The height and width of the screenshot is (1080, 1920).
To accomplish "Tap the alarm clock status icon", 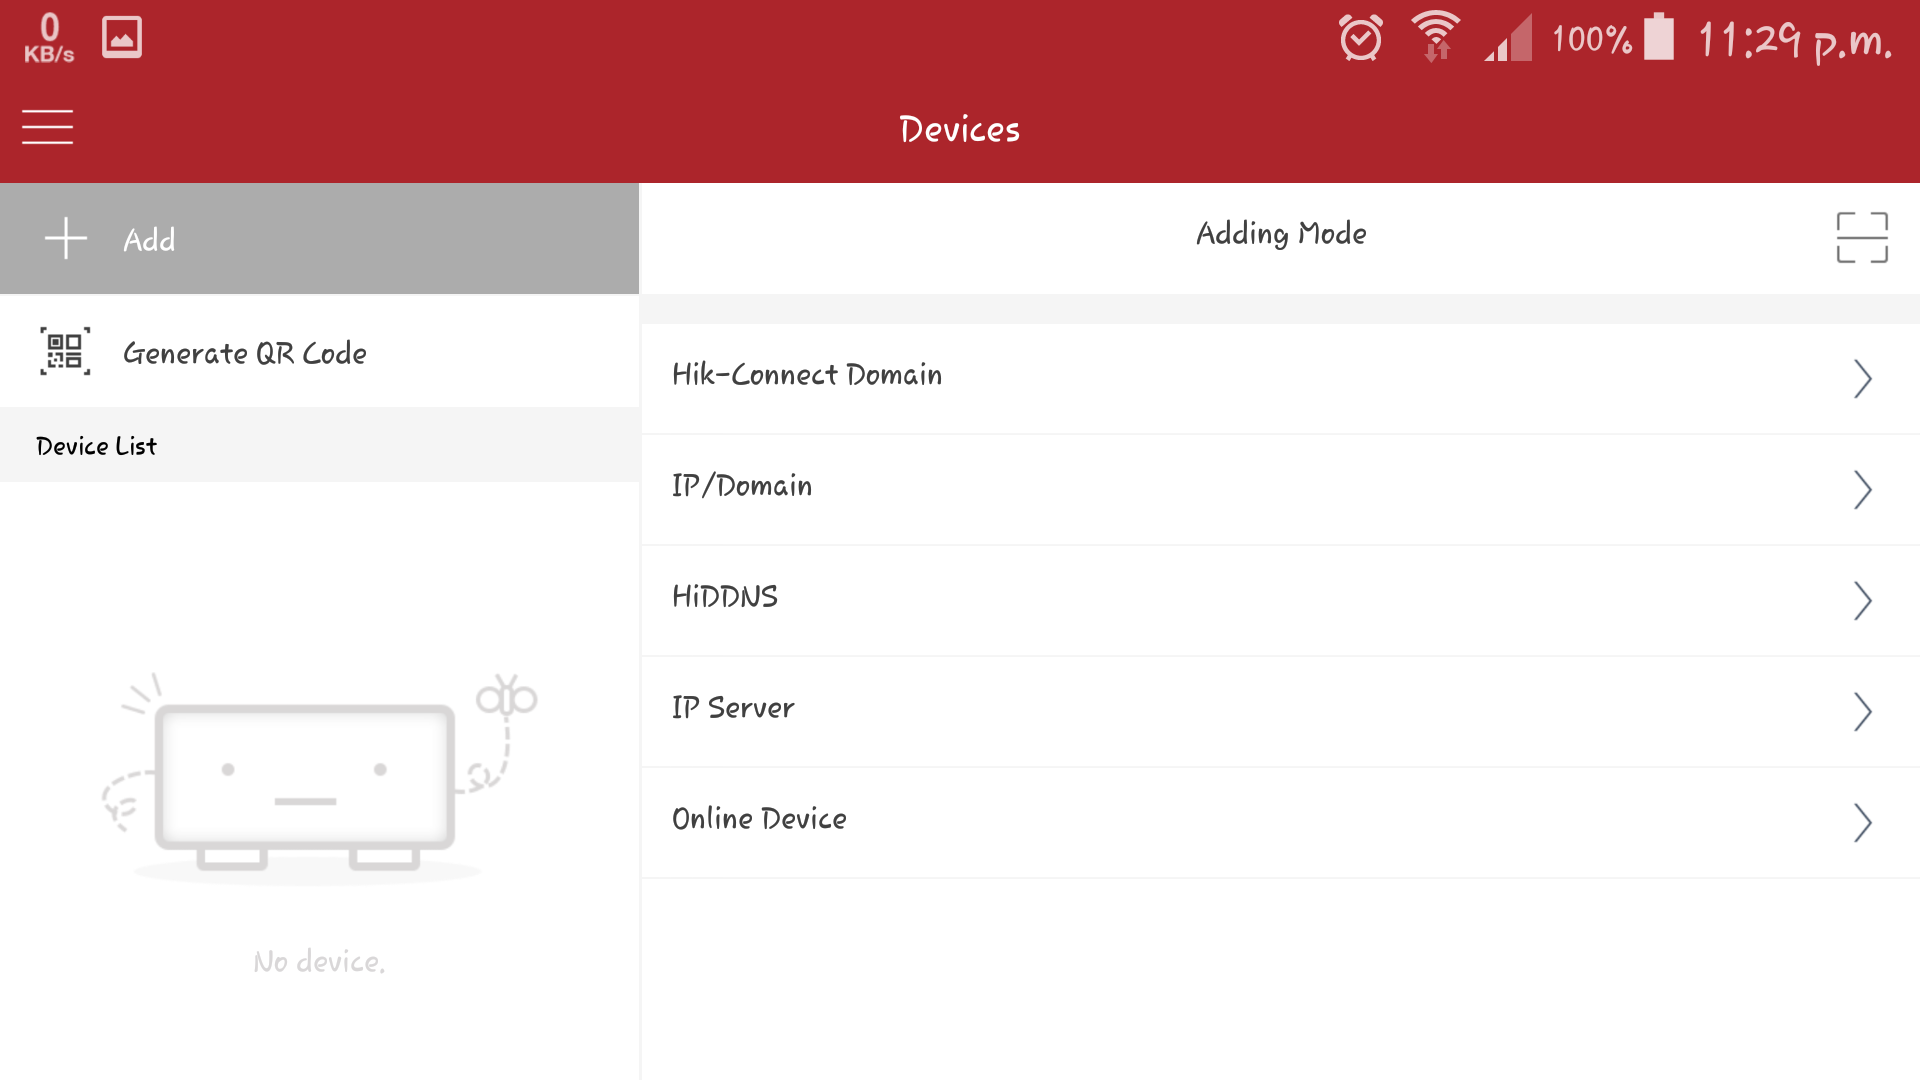I will [1360, 39].
